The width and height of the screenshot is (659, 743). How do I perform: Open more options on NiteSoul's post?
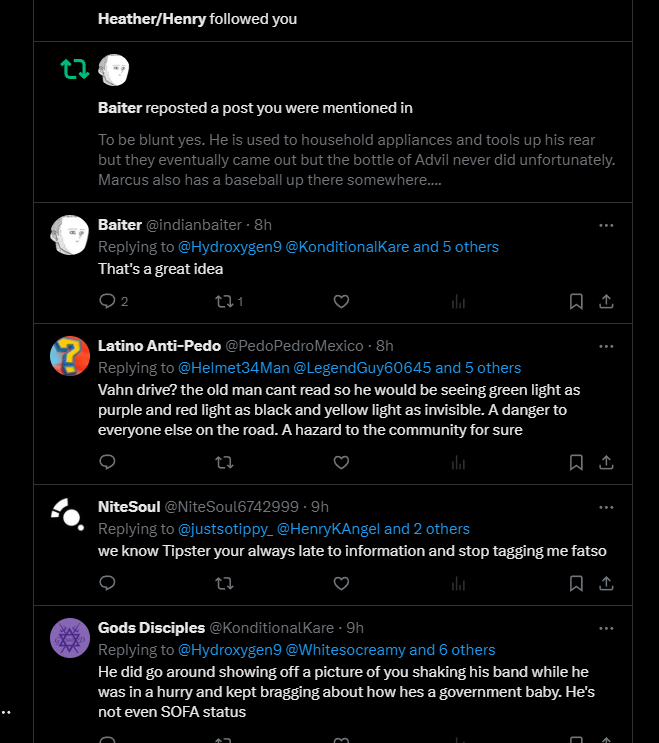click(606, 507)
